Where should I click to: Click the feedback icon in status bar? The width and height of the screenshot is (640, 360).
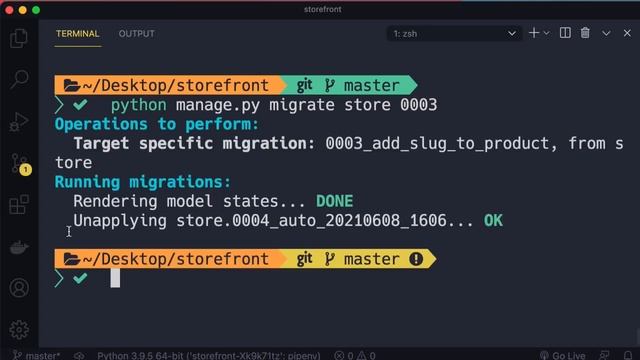coord(604,356)
